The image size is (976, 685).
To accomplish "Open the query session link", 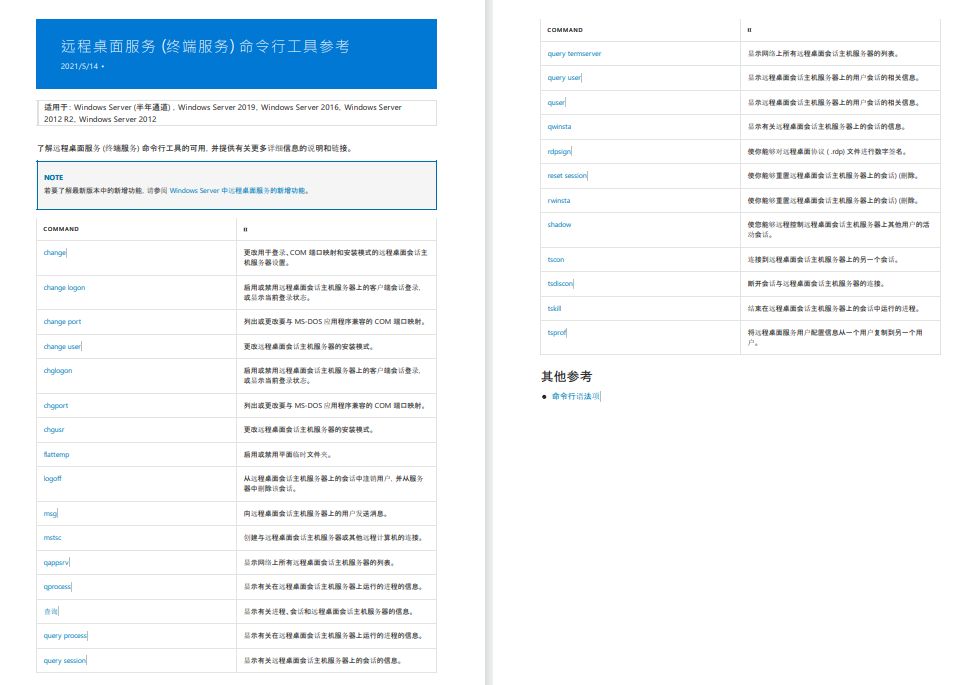I will [65, 661].
